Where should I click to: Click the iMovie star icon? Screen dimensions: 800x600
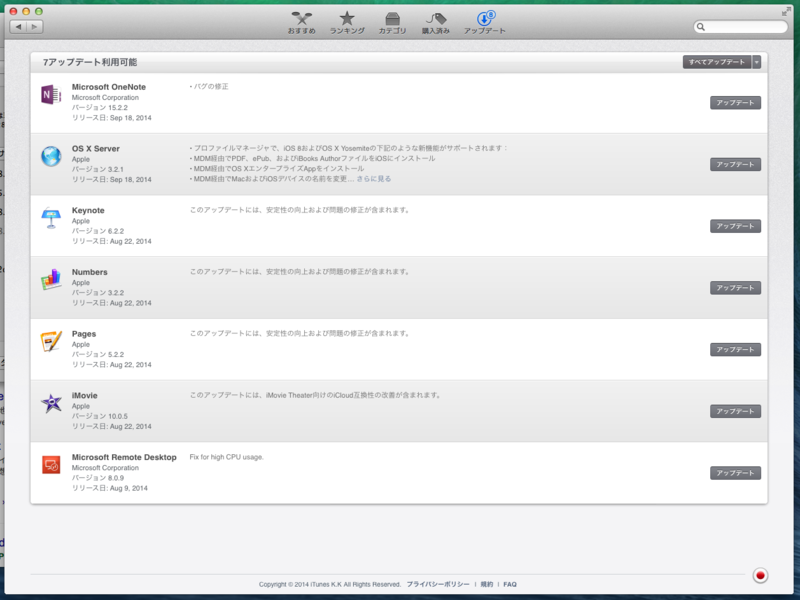(x=51, y=403)
